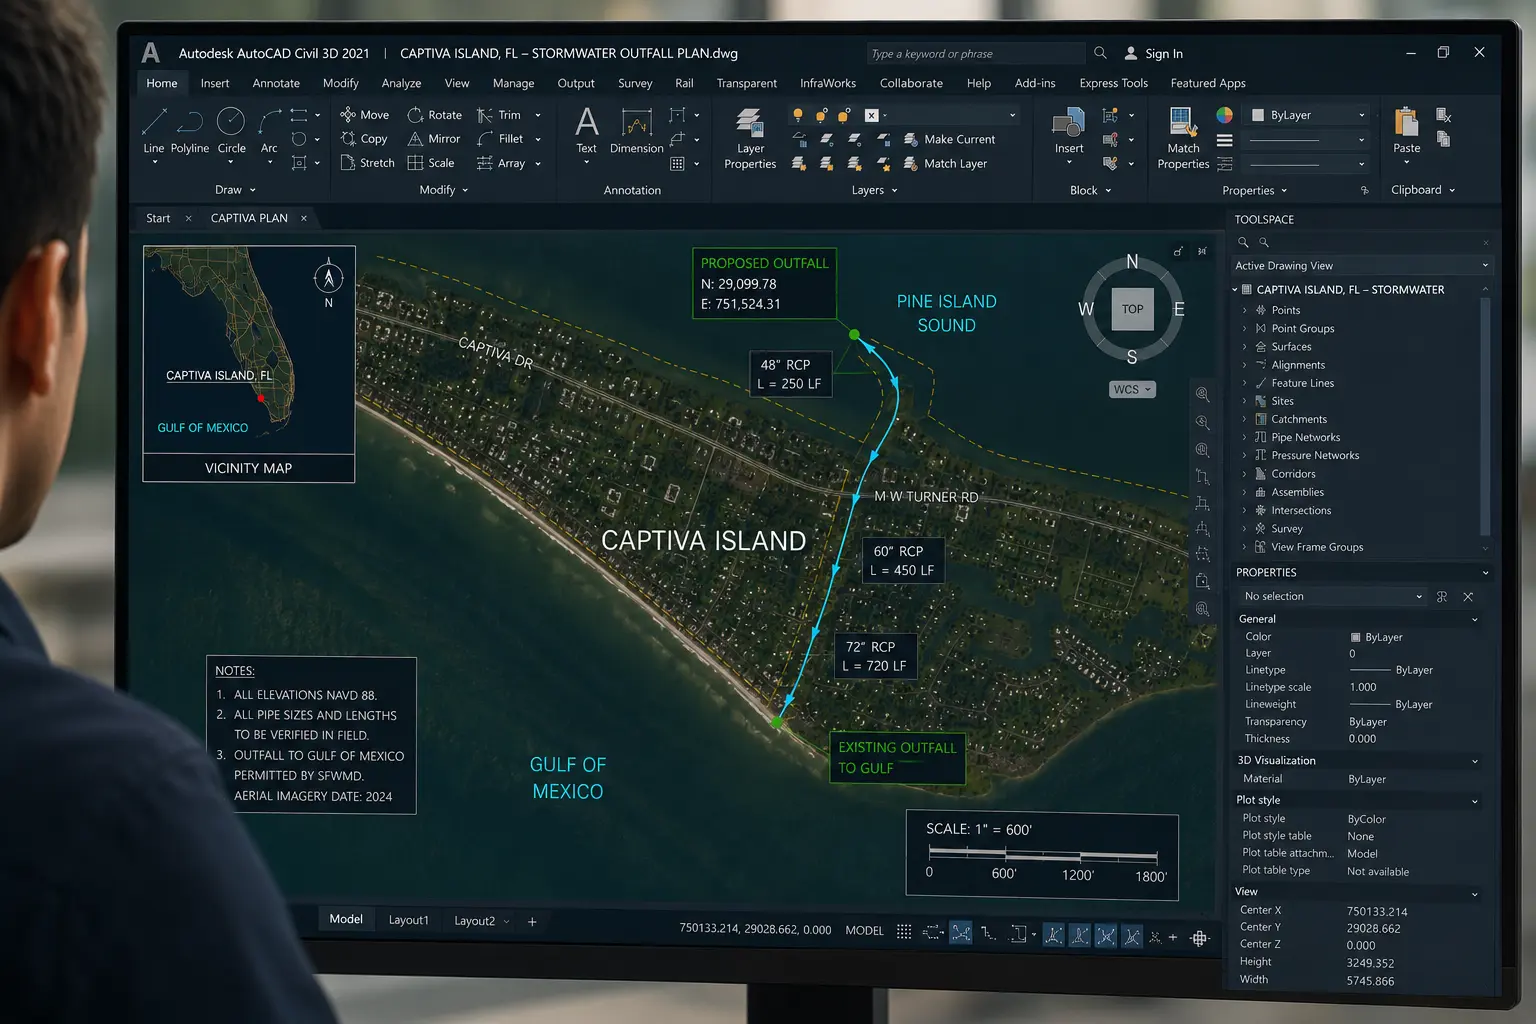Select the Dimension tool
1536x1024 pixels.
click(x=637, y=131)
